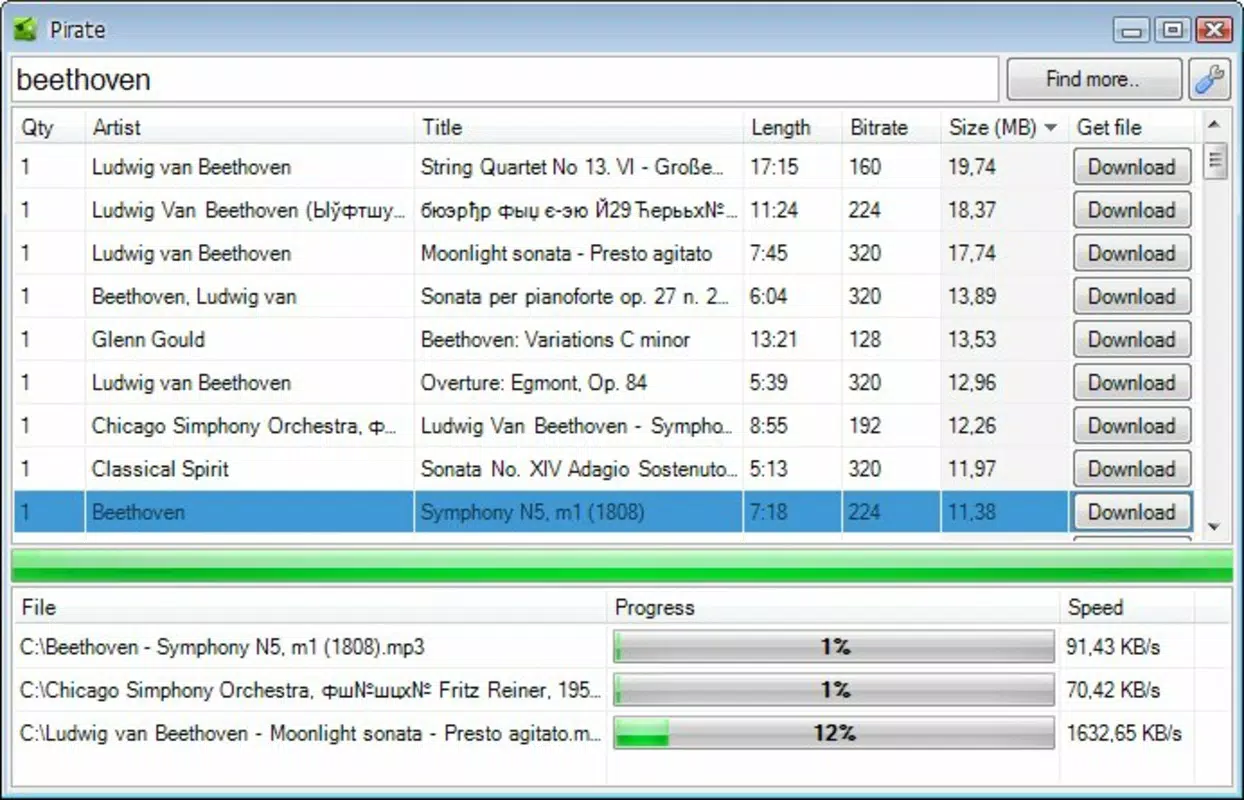
Task: Click the Overture: Egmont, Op. 84 title
Action: 534,382
